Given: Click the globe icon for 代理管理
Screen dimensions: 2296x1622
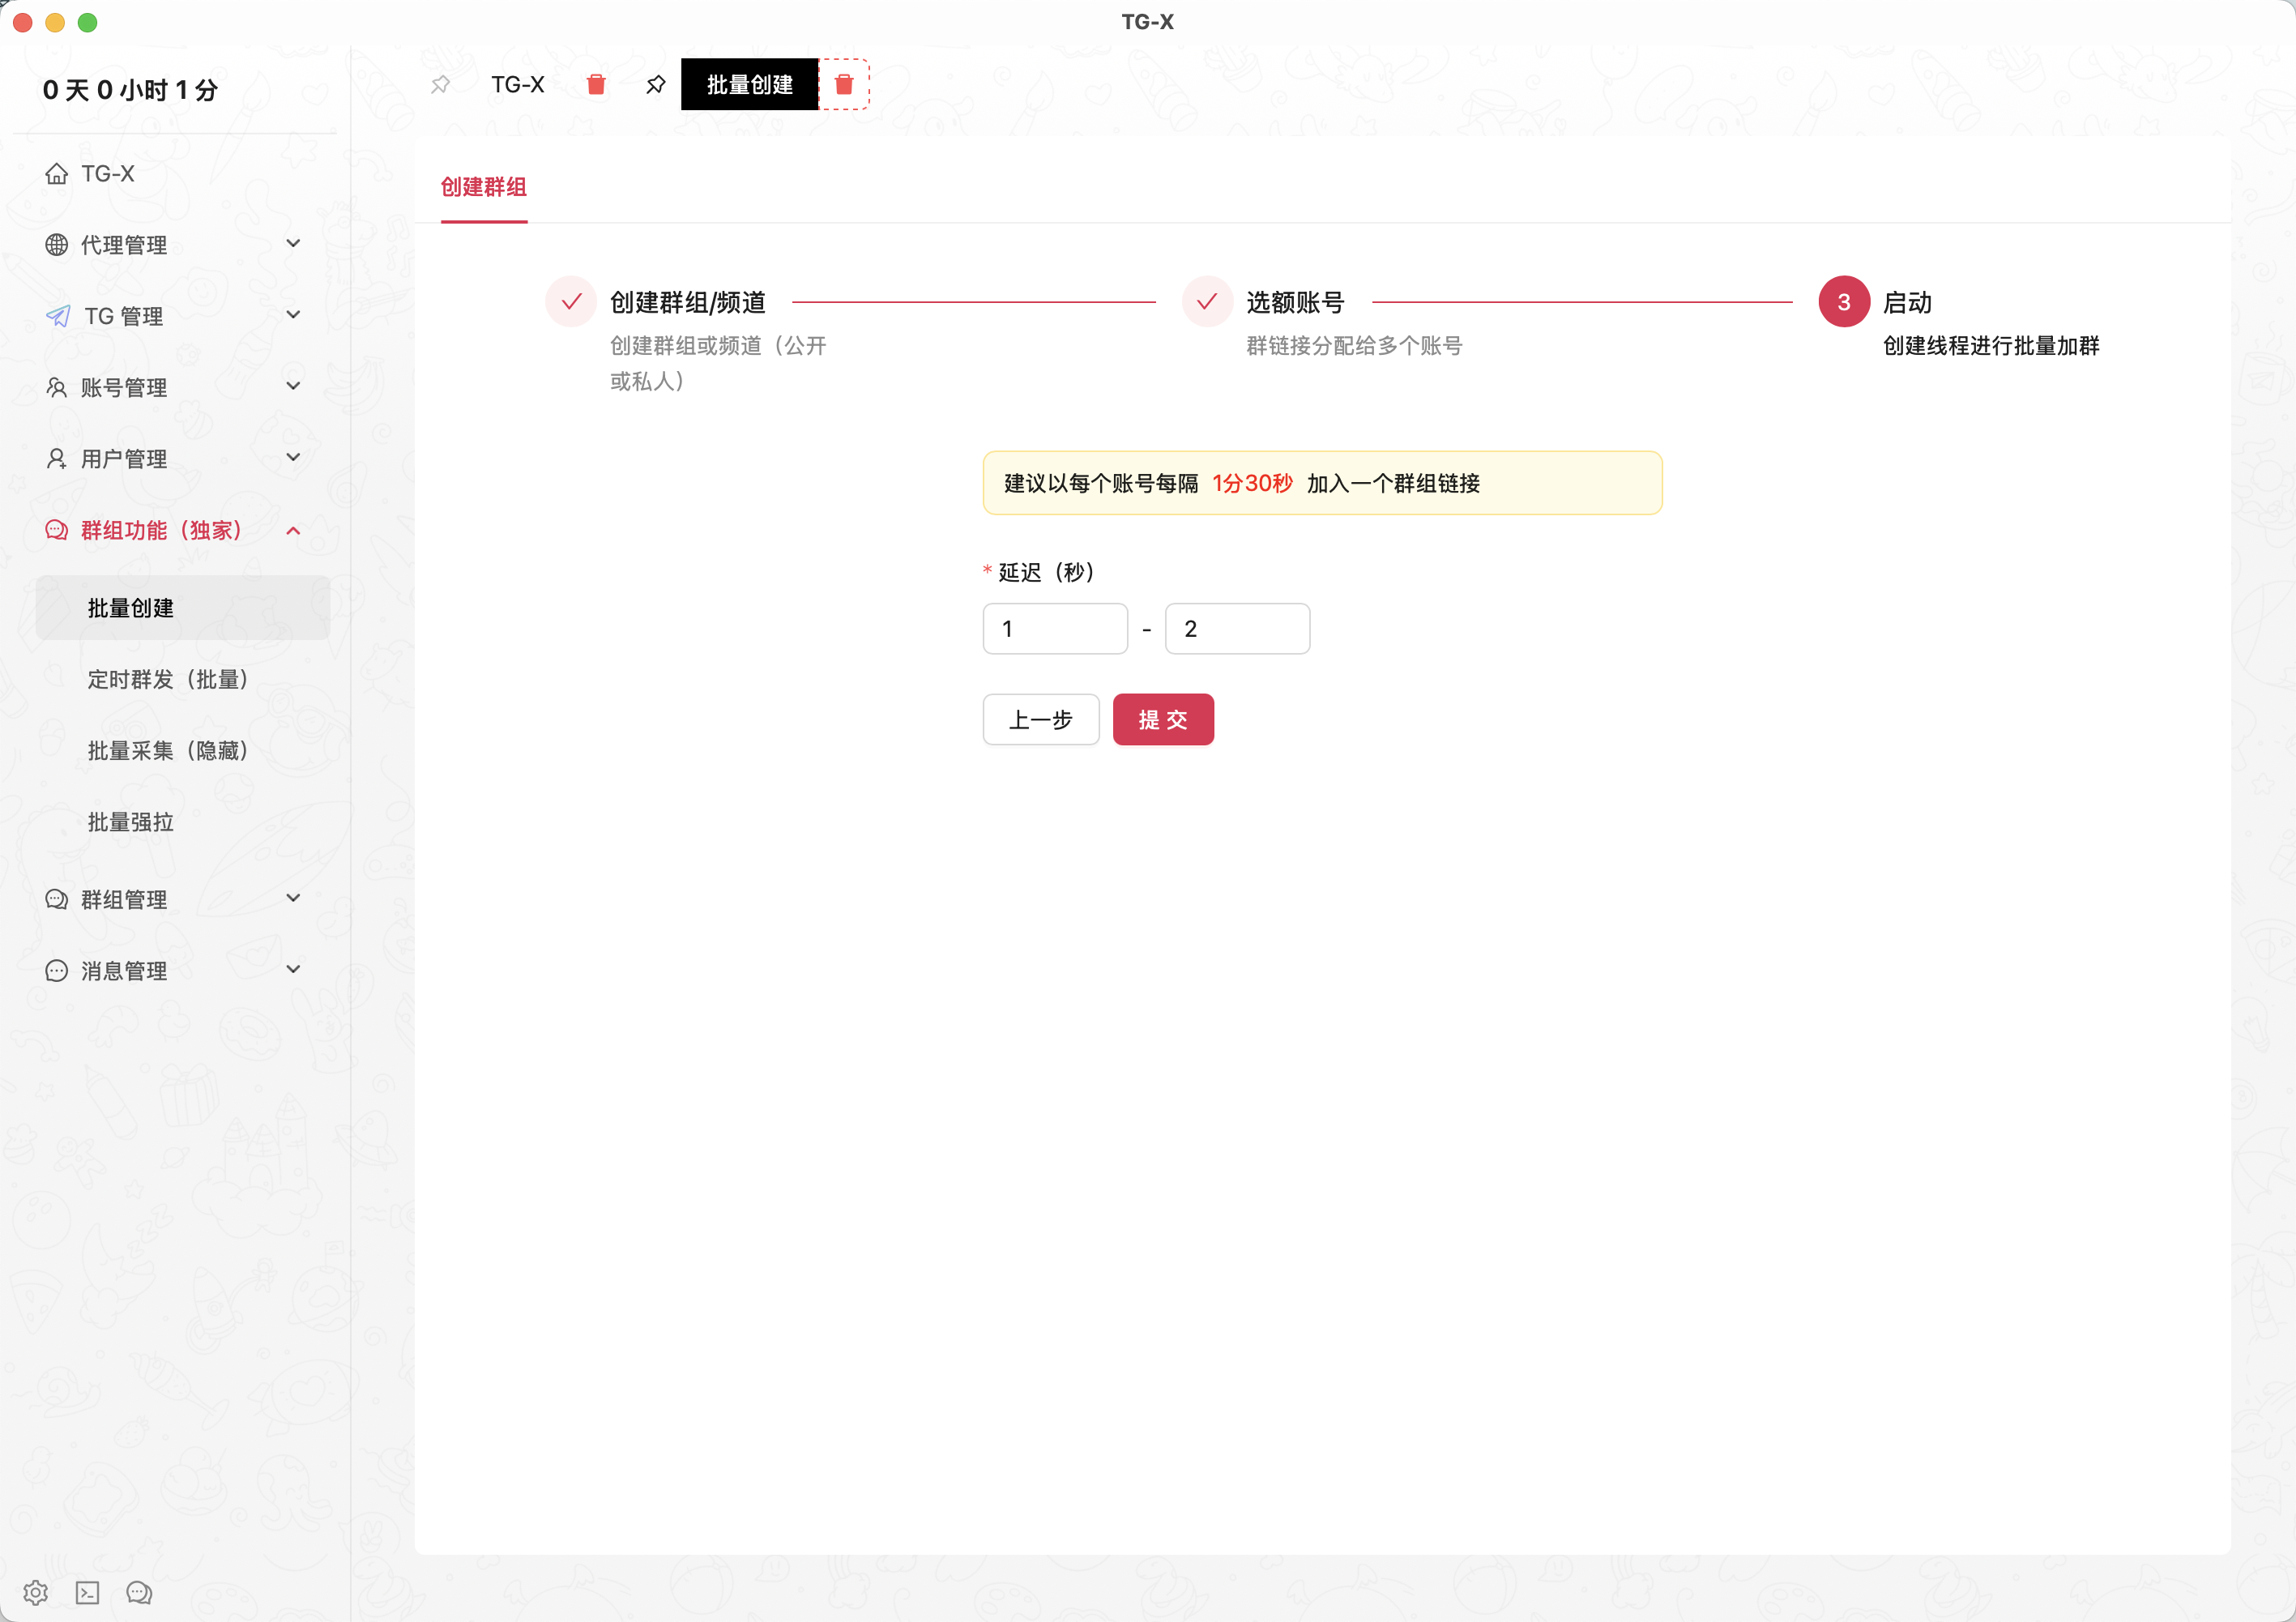Looking at the screenshot, I should click(x=57, y=245).
